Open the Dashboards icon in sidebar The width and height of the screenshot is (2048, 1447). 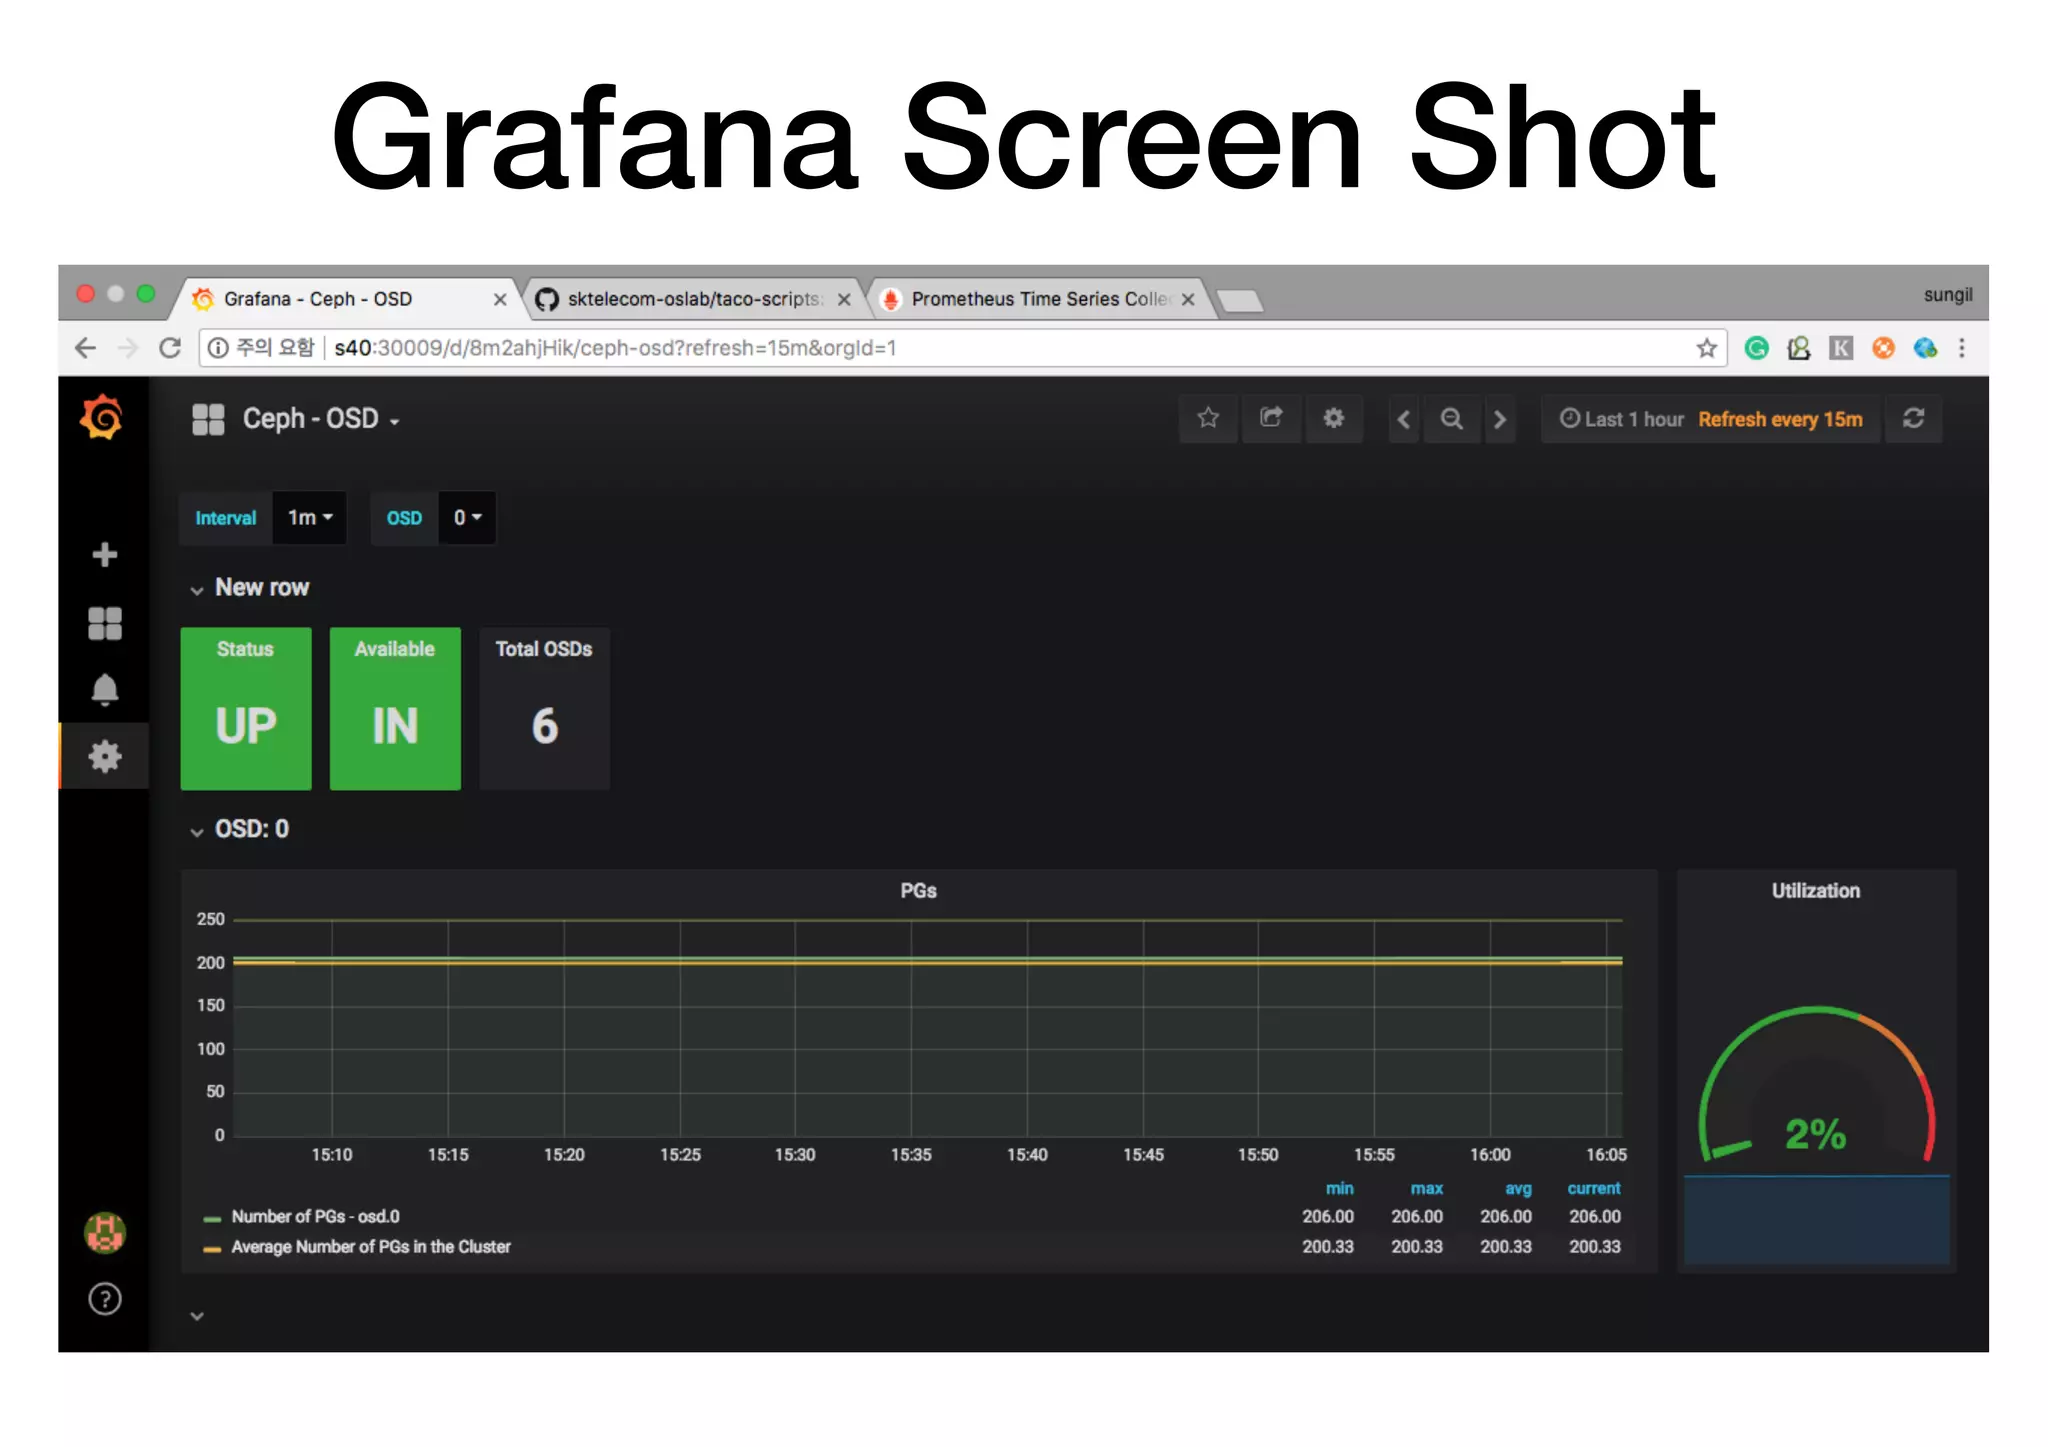104,623
